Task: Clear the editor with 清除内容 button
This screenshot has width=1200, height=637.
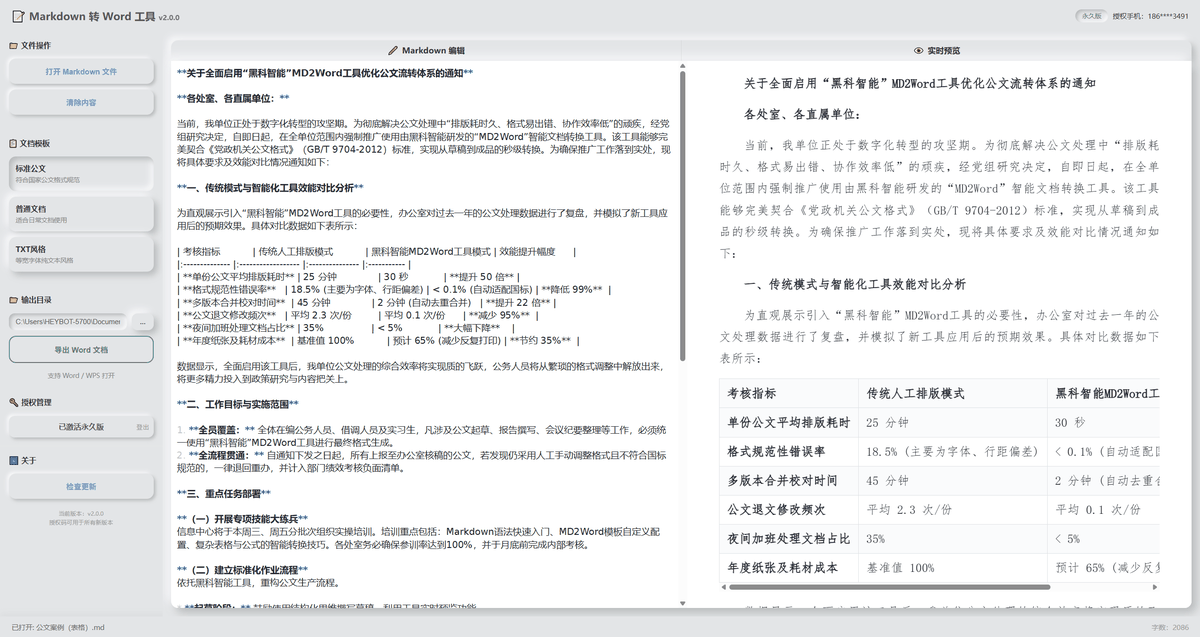Action: coord(81,102)
